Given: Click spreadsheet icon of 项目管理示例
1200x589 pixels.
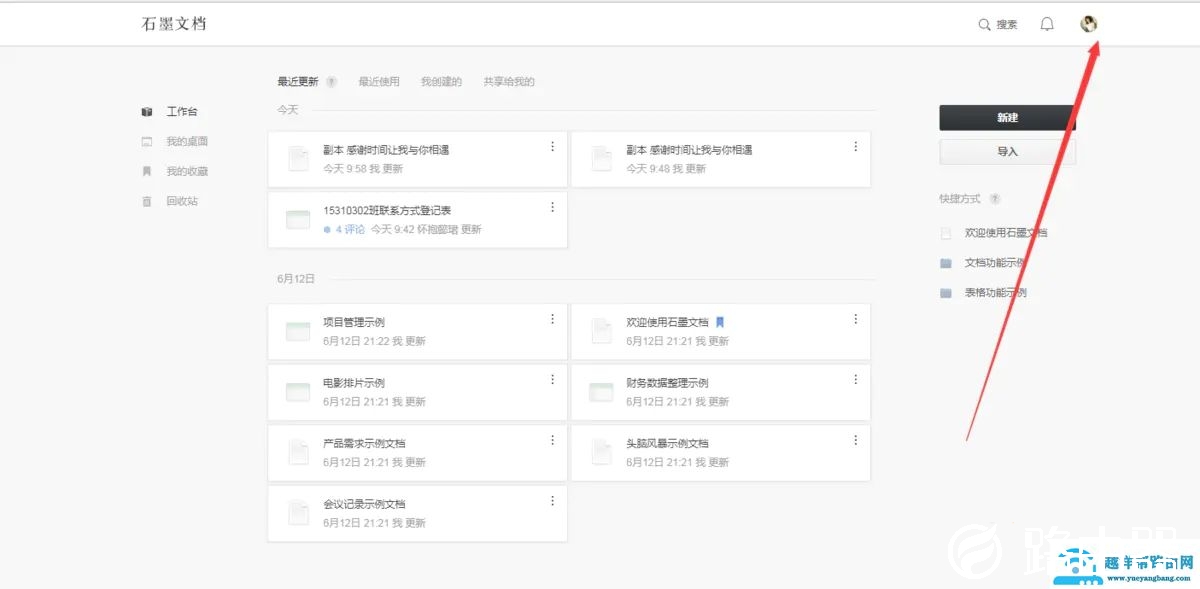Looking at the screenshot, I should (298, 332).
